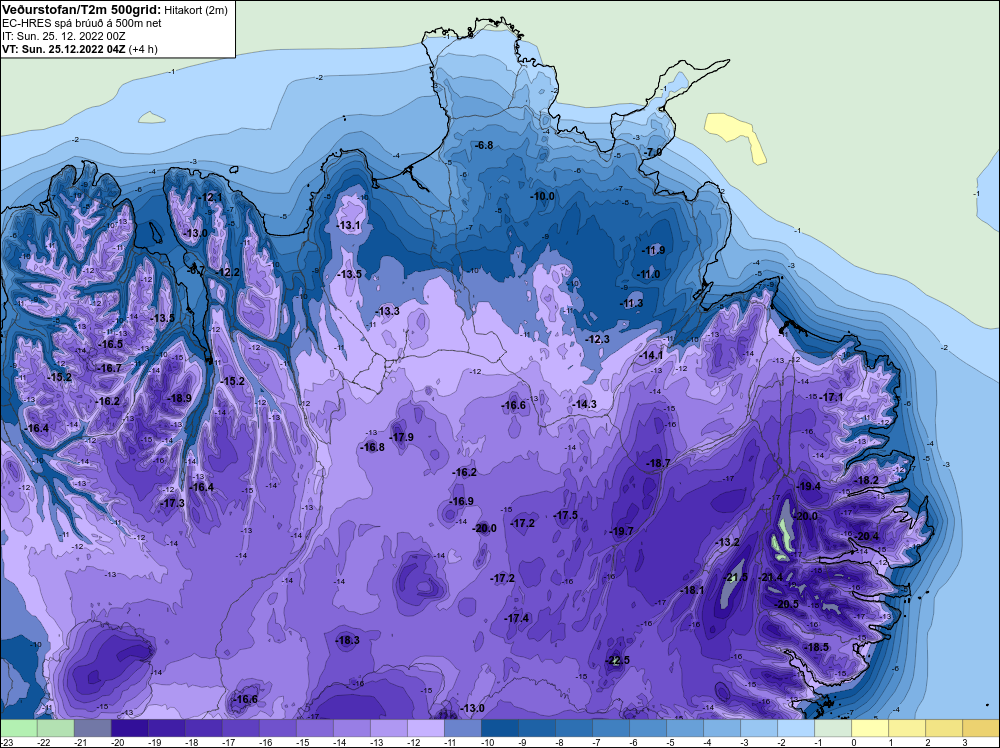Click the legend swatch labeled -23
Screen dimensions: 1000x748
(18, 728)
